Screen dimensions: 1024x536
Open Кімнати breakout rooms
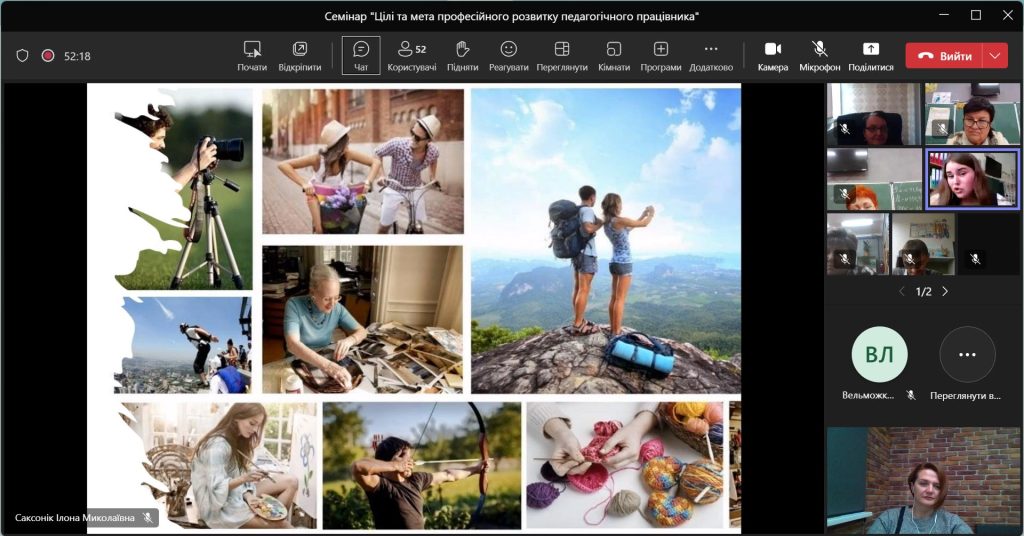614,55
